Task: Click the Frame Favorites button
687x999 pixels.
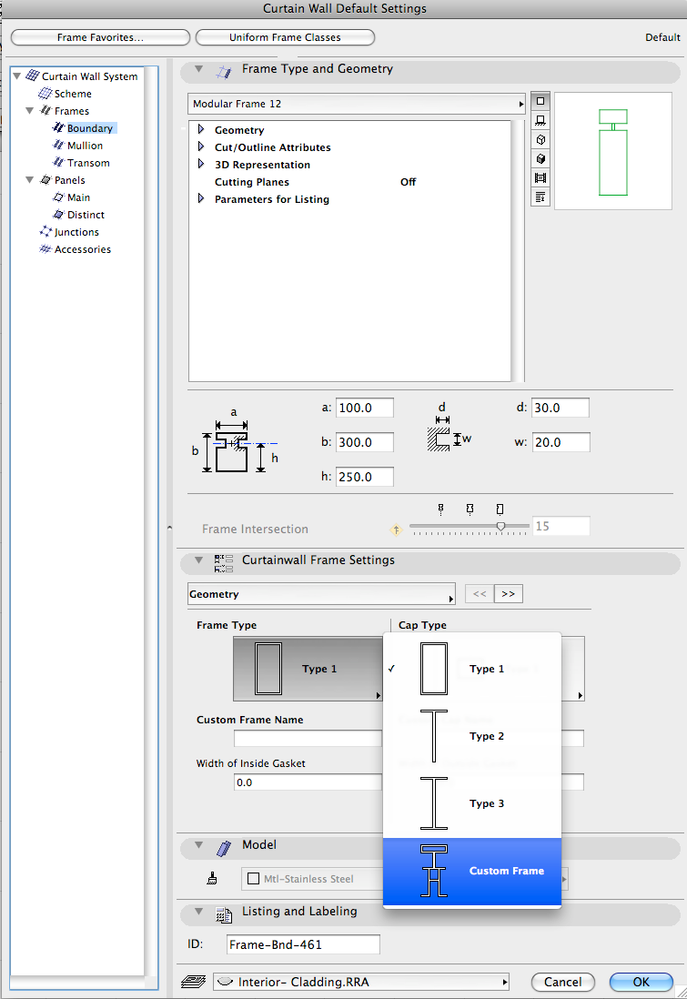Action: pyautogui.click(x=101, y=38)
